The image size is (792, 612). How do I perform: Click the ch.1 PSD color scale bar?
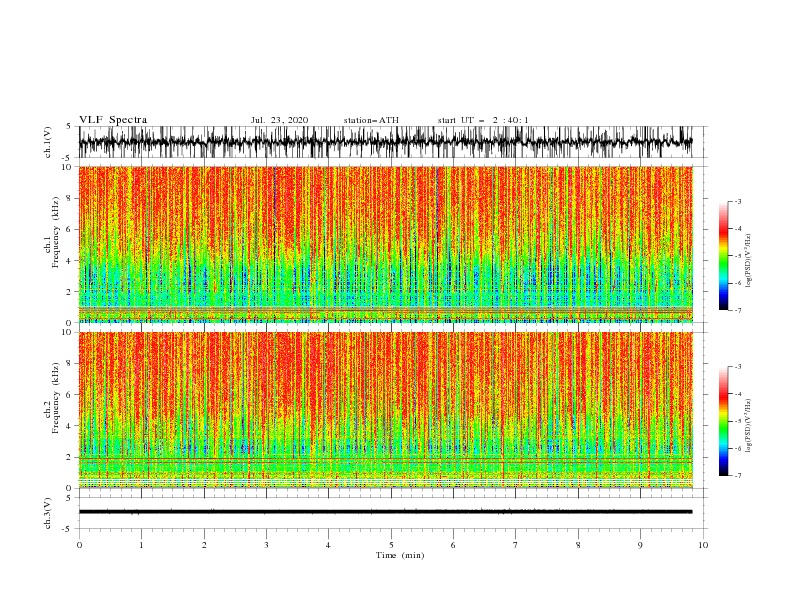[x=723, y=256]
